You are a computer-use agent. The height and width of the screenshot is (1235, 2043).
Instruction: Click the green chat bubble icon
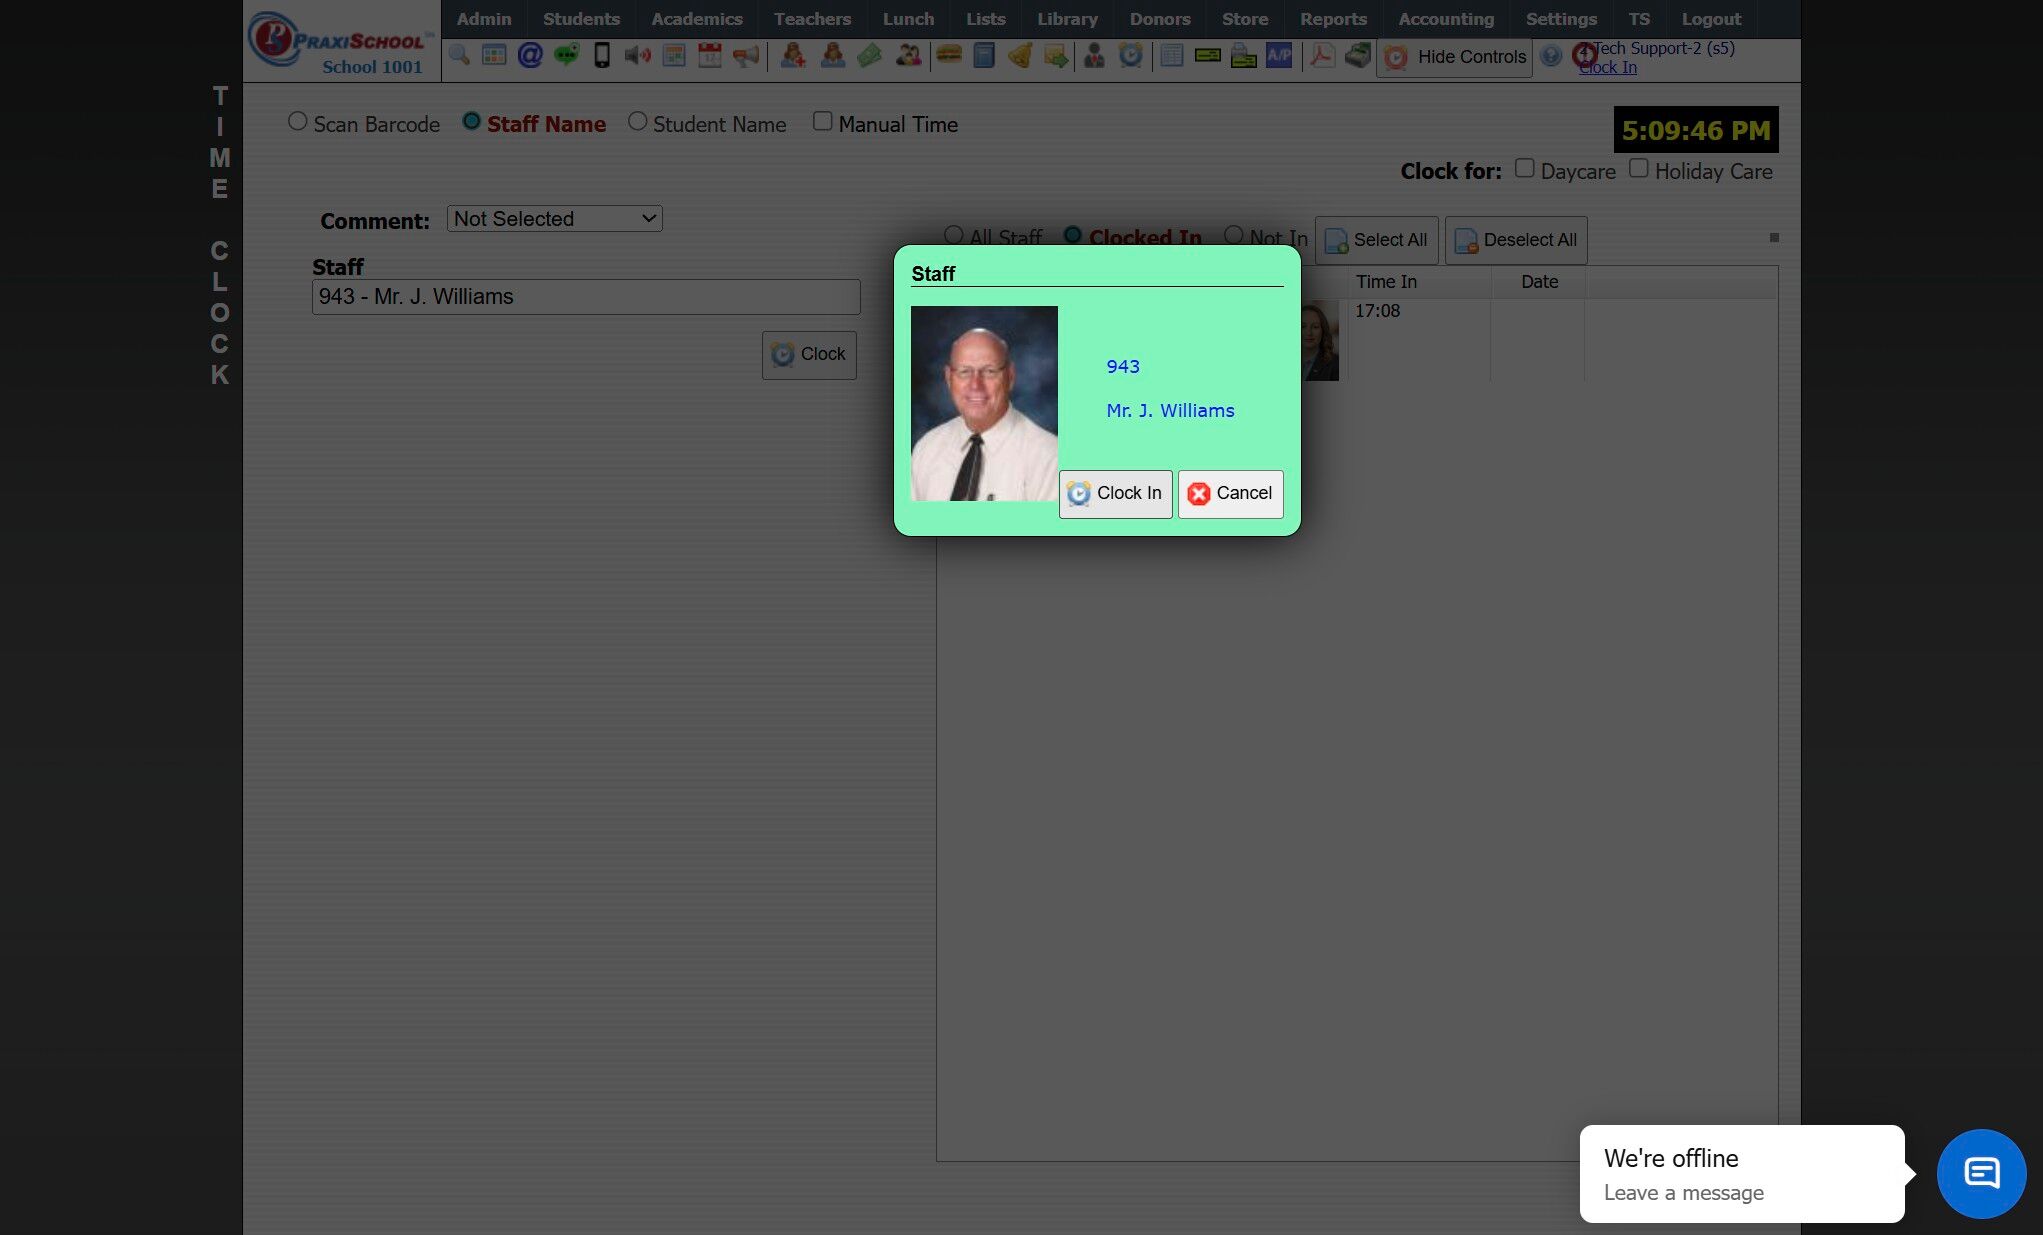tap(566, 56)
